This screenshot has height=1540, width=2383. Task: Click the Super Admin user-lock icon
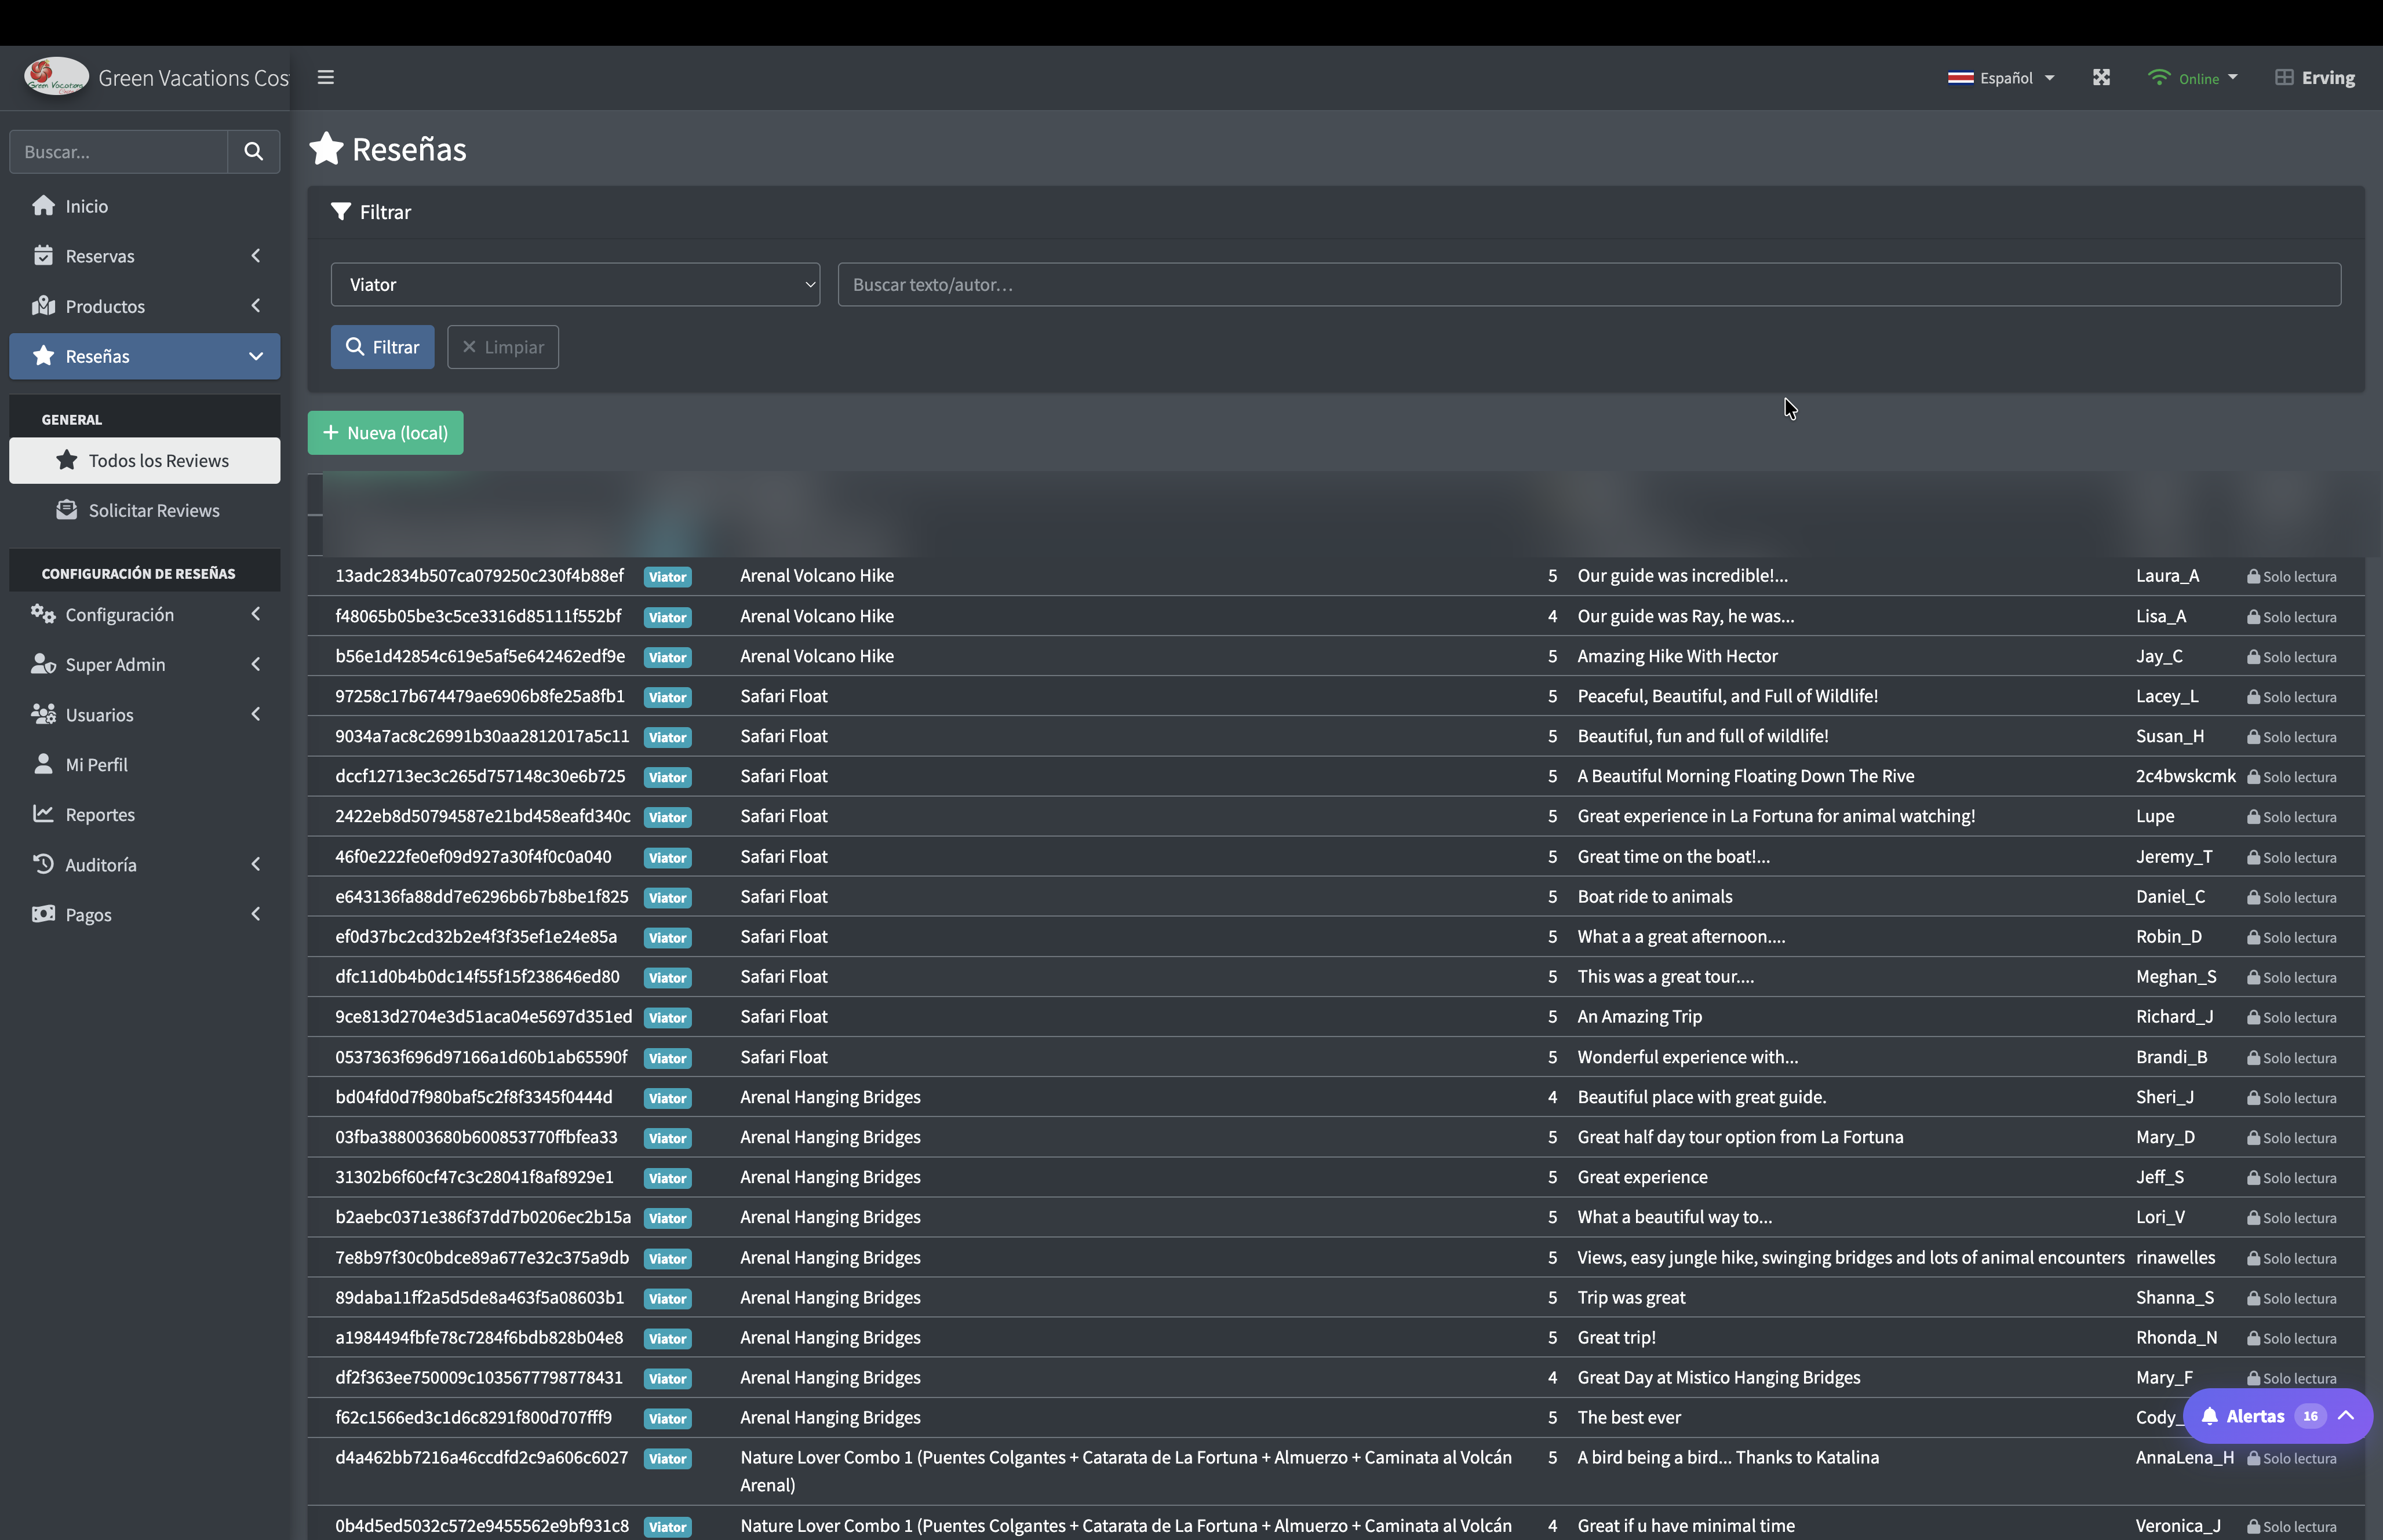coord(43,663)
